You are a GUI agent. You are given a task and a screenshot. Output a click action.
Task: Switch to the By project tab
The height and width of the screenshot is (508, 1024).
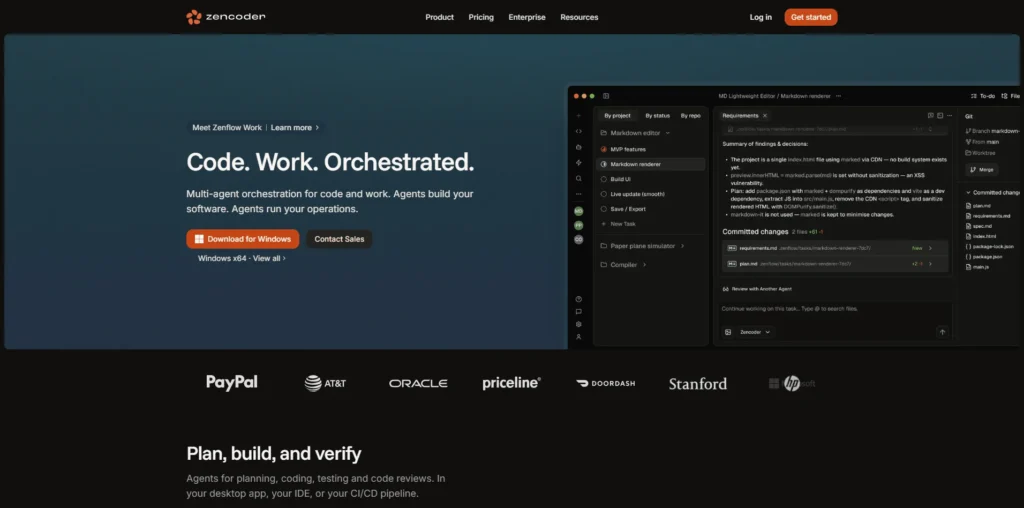point(617,116)
